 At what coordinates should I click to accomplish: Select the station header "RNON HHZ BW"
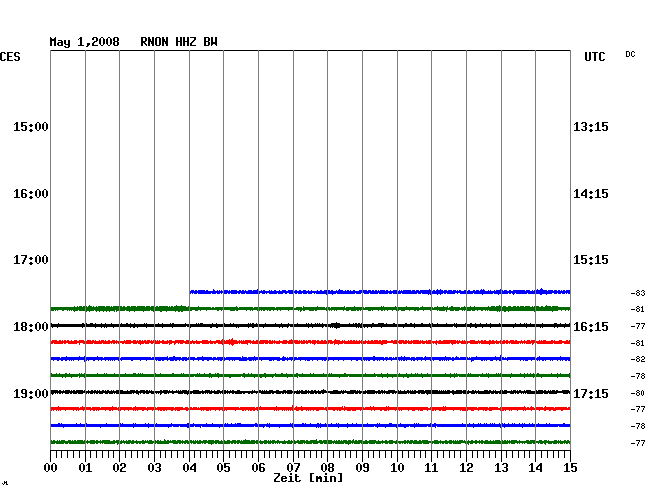[179, 42]
